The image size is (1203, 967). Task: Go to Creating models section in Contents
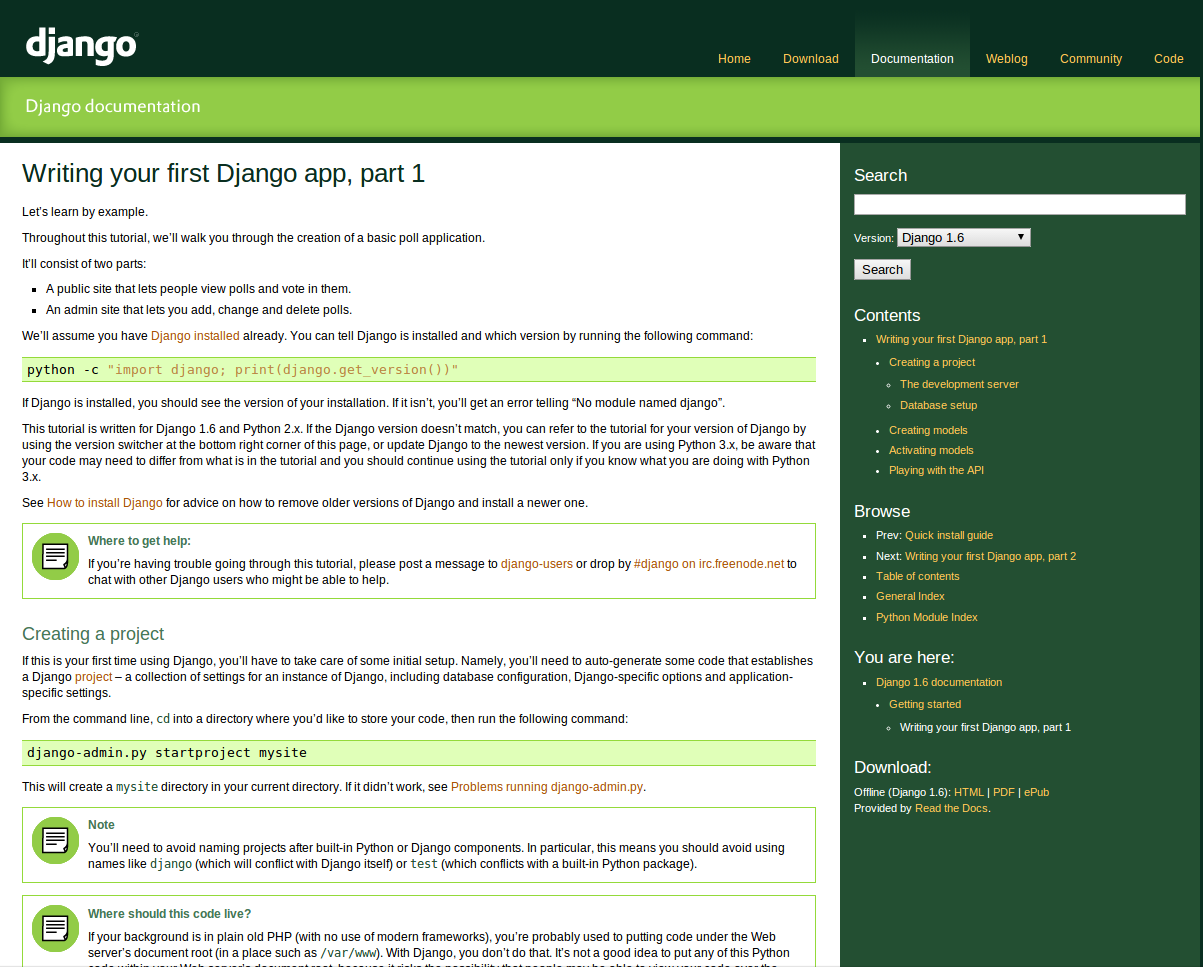tap(928, 430)
